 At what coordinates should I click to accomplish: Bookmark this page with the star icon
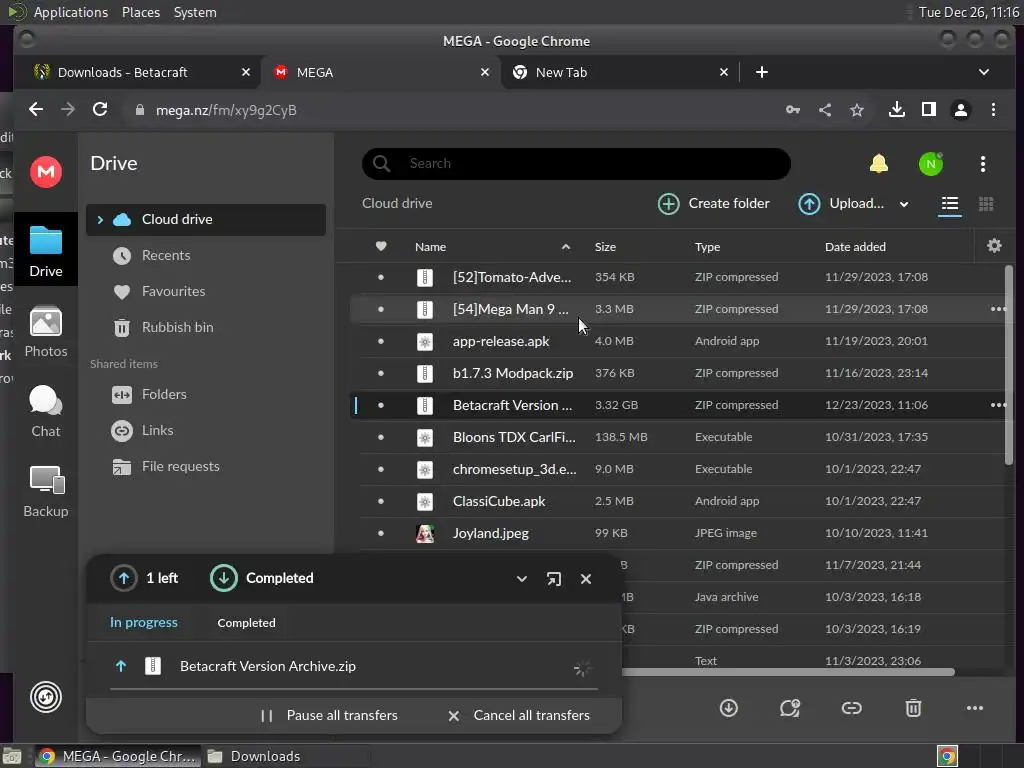[x=857, y=110]
